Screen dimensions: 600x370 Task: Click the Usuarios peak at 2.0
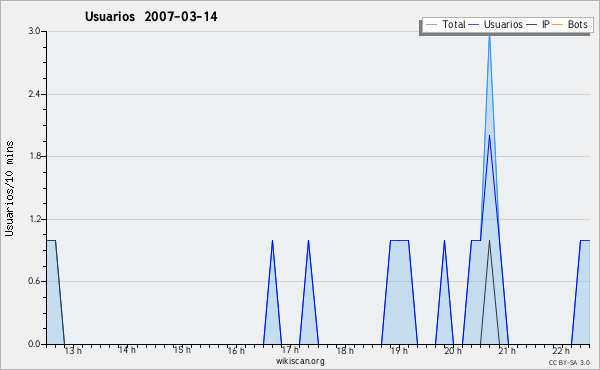tap(489, 136)
